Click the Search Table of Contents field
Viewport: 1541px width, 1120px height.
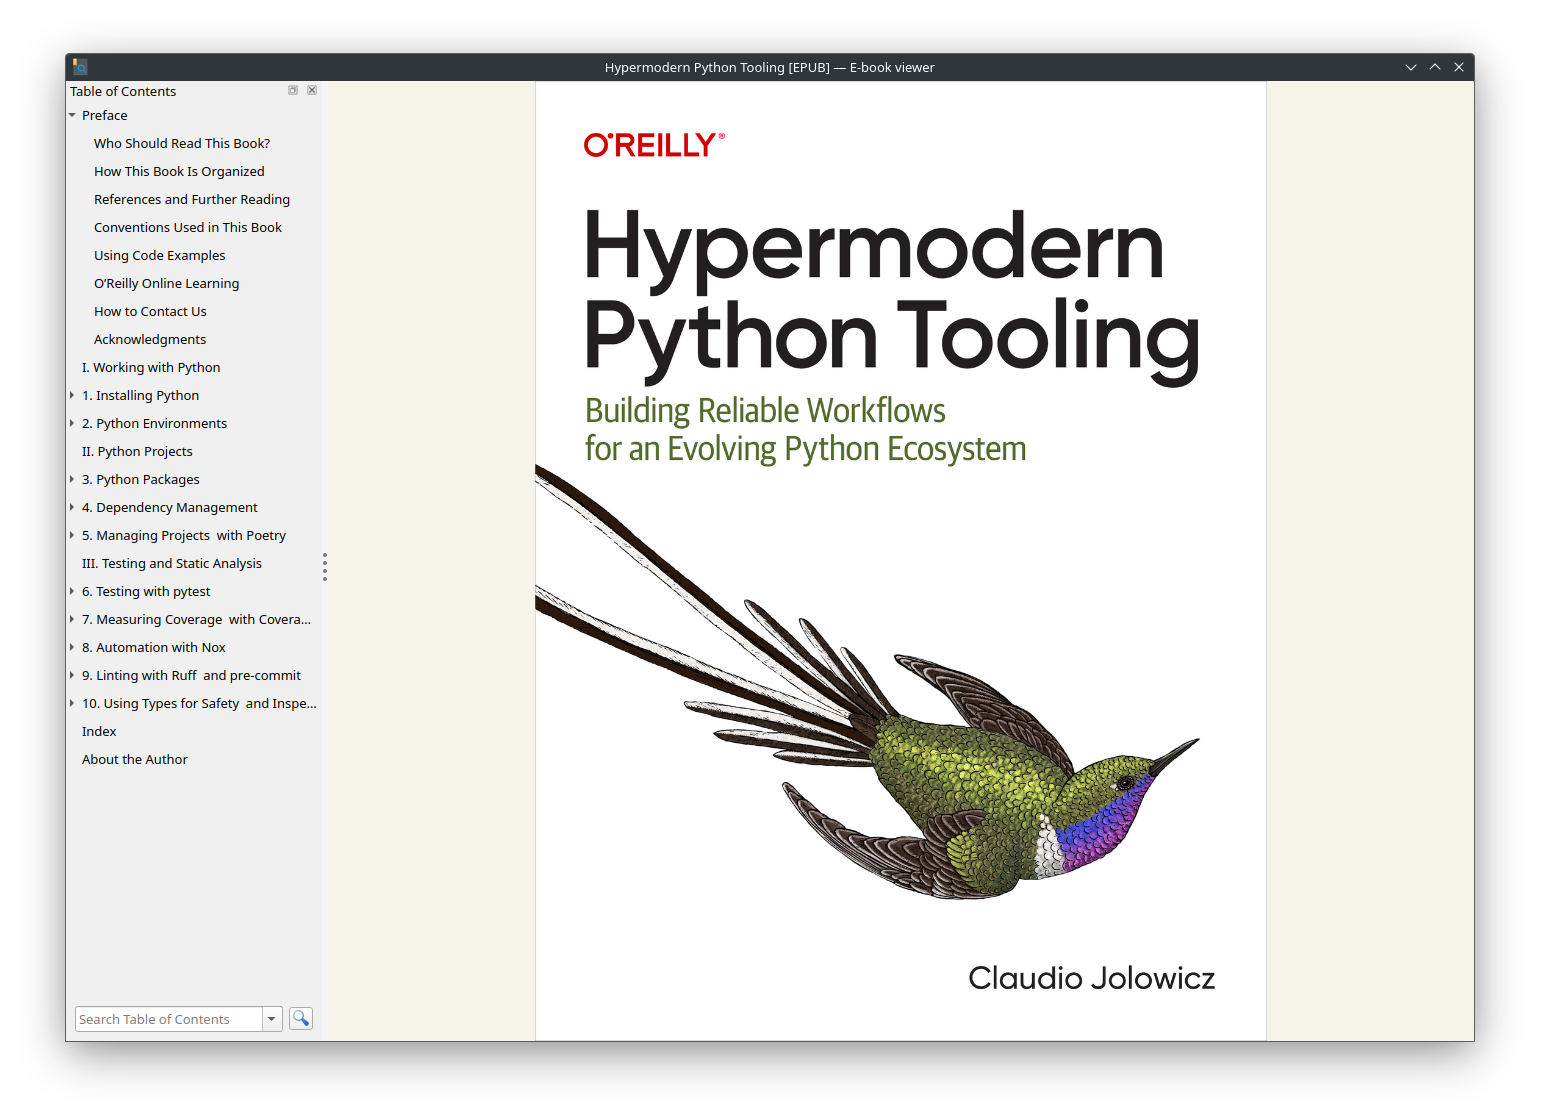click(x=168, y=1019)
